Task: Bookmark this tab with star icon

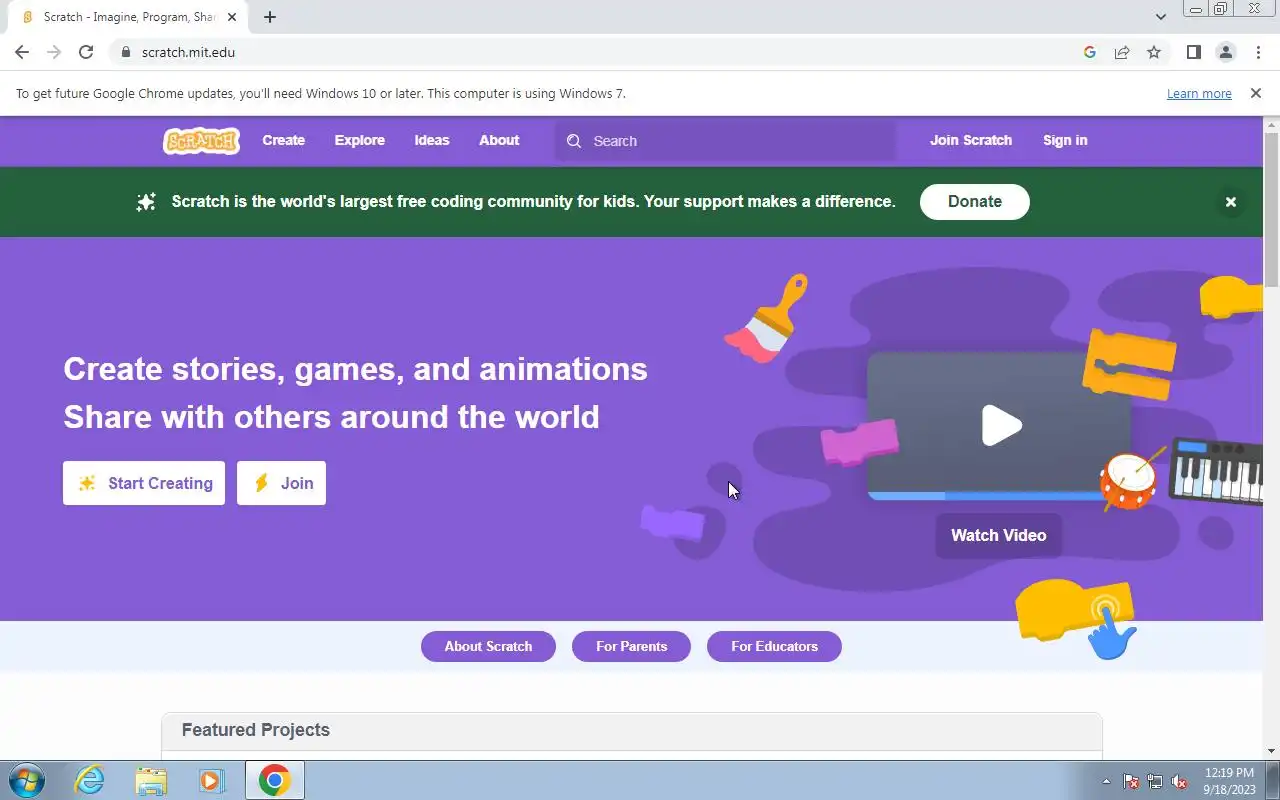Action: tap(1154, 52)
